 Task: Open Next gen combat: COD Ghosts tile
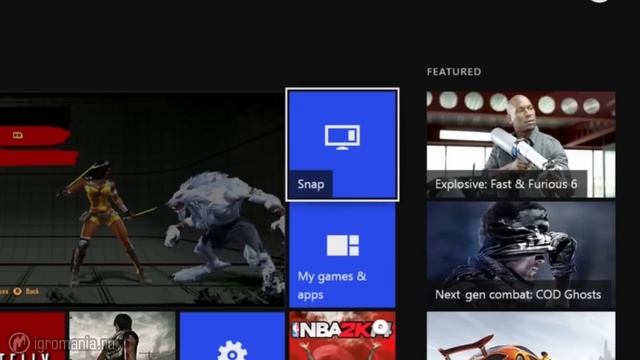[521, 255]
